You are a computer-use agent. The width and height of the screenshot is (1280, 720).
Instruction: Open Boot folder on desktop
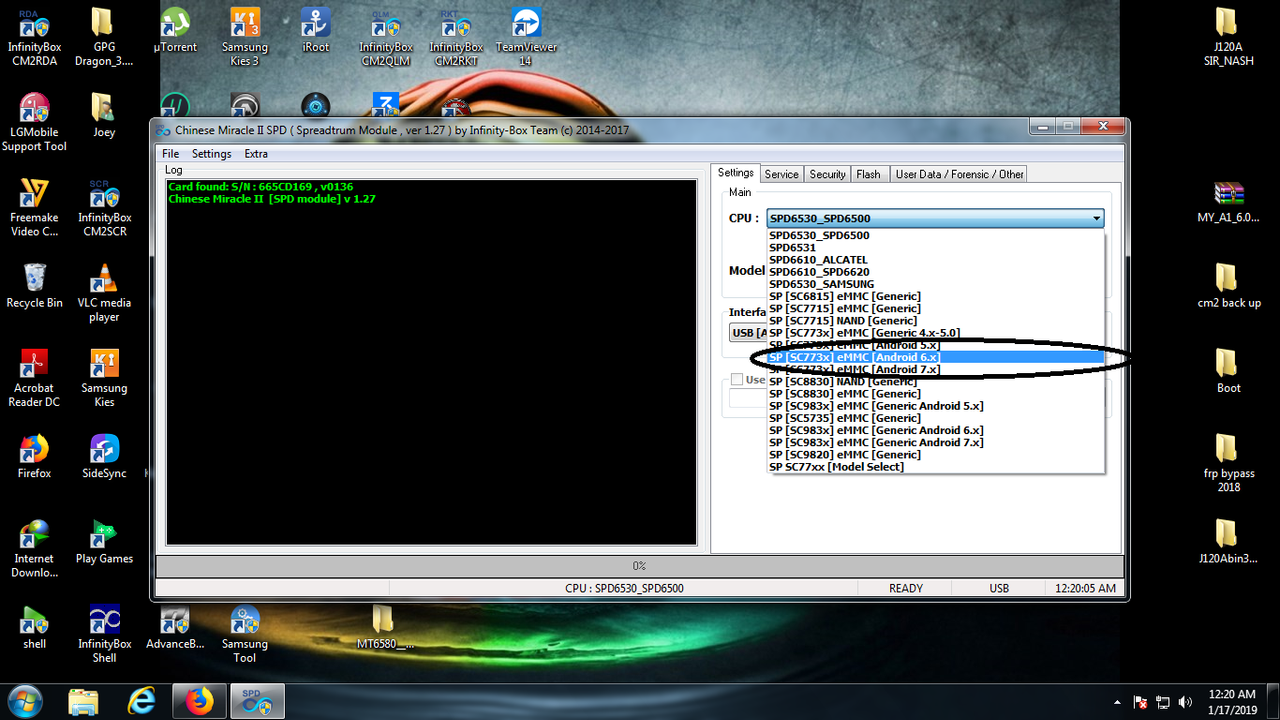pyautogui.click(x=1228, y=370)
